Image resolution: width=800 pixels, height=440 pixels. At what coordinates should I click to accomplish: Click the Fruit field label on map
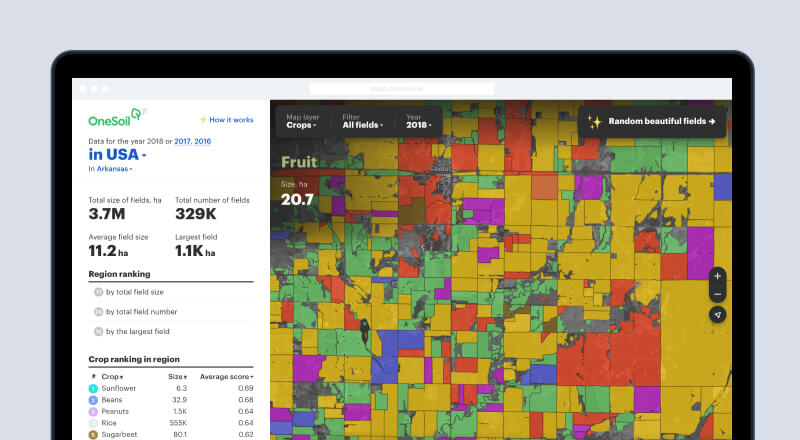[299, 162]
